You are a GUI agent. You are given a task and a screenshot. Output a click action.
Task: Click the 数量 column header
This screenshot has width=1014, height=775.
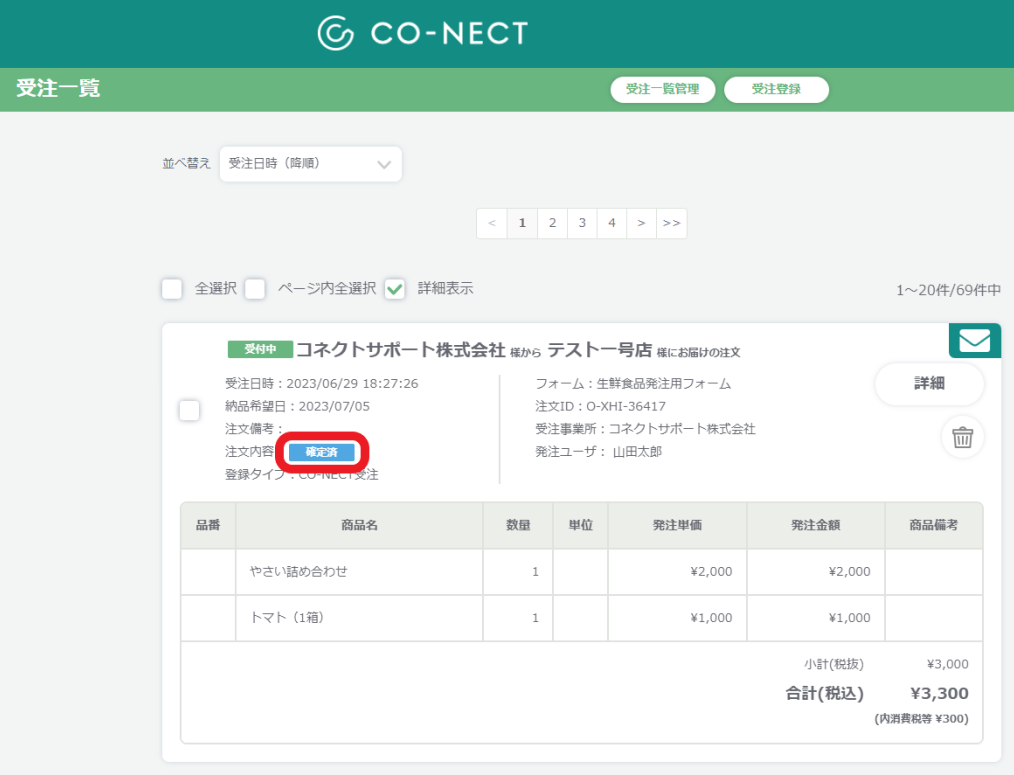pos(518,525)
